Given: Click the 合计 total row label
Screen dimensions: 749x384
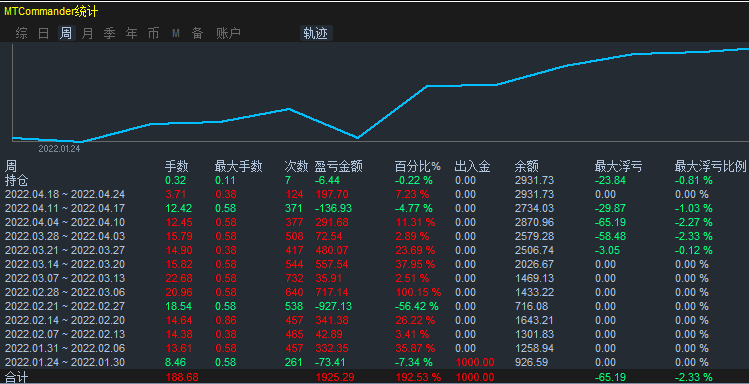Looking at the screenshot, I should tap(17, 377).
